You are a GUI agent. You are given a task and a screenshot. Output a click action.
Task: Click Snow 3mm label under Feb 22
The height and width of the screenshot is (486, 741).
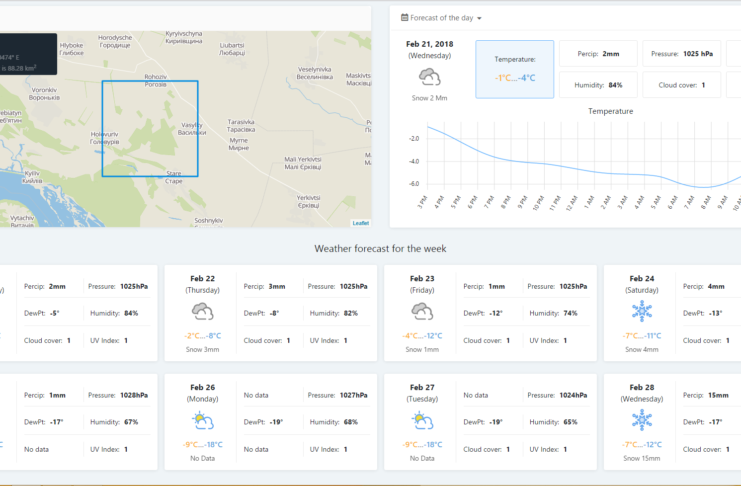pos(202,349)
